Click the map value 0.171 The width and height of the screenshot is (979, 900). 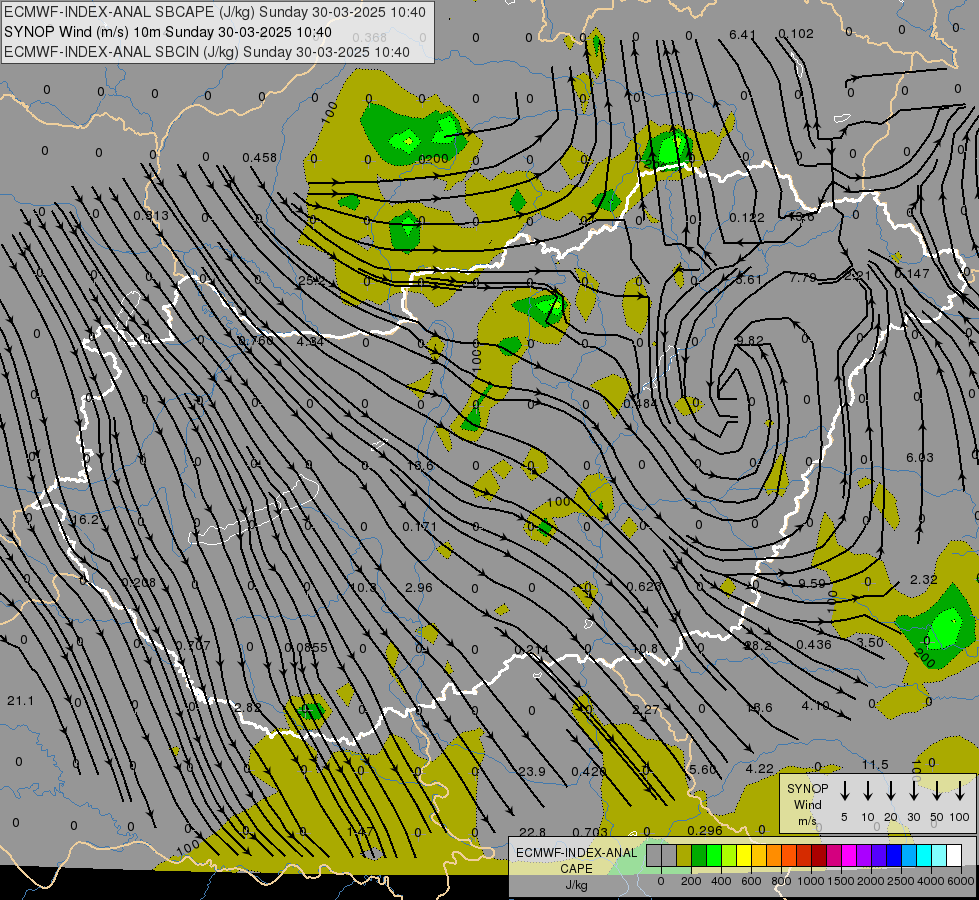point(420,527)
